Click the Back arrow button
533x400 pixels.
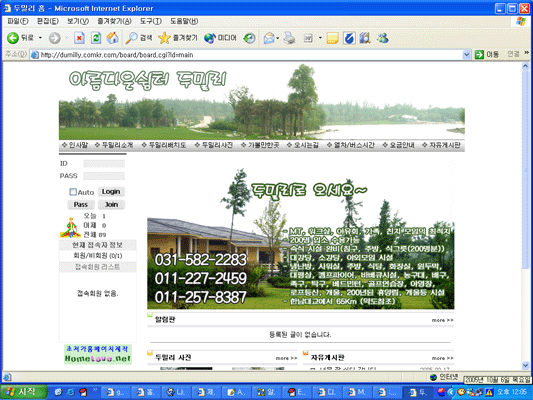(x=13, y=38)
